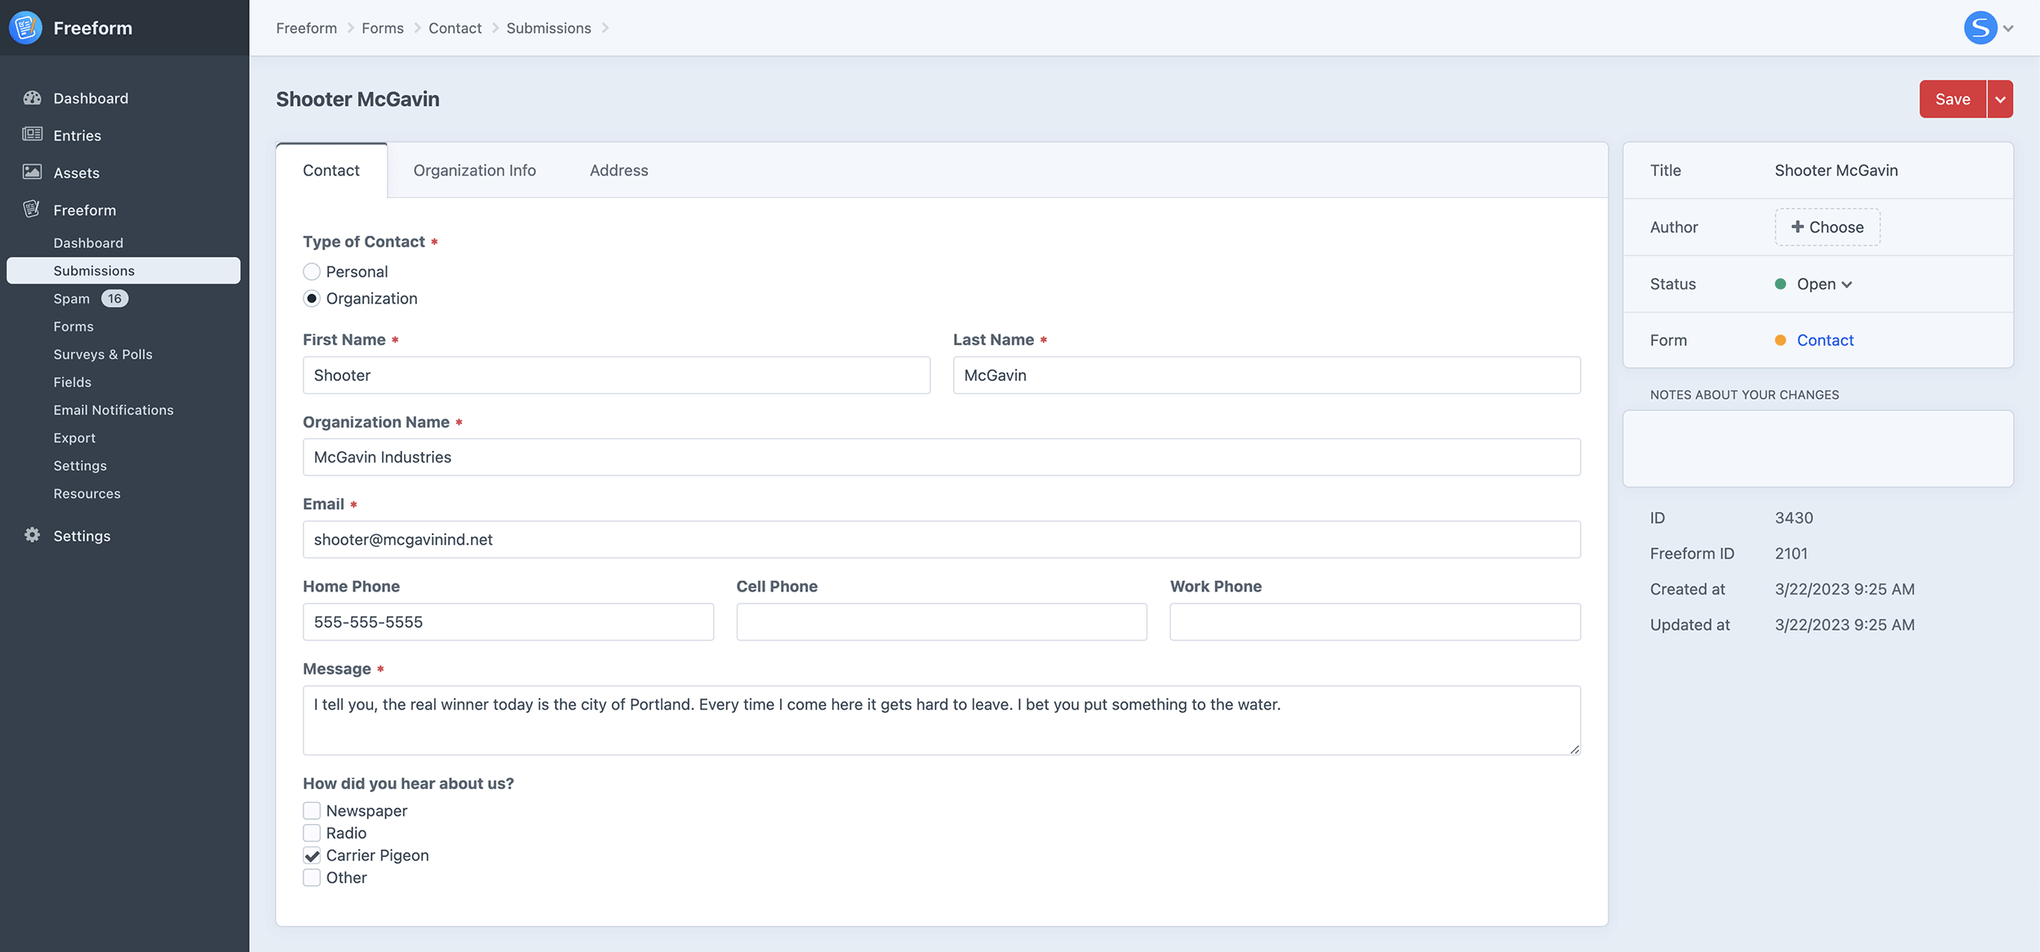
Task: Click the green Open status indicator dot
Action: [x=1782, y=284]
